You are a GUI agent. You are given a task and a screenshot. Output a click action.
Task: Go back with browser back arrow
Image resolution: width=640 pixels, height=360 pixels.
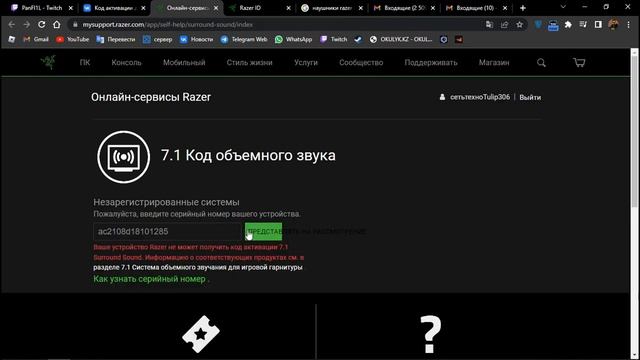click(11, 24)
